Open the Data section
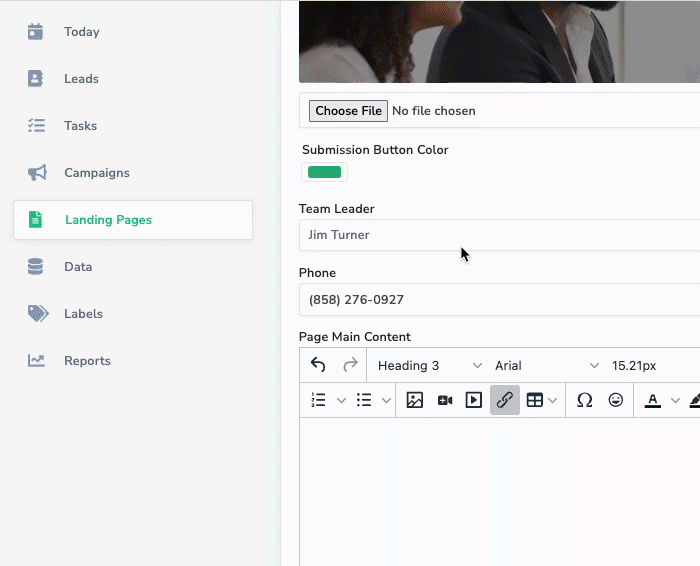This screenshot has width=700, height=566. tap(78, 266)
